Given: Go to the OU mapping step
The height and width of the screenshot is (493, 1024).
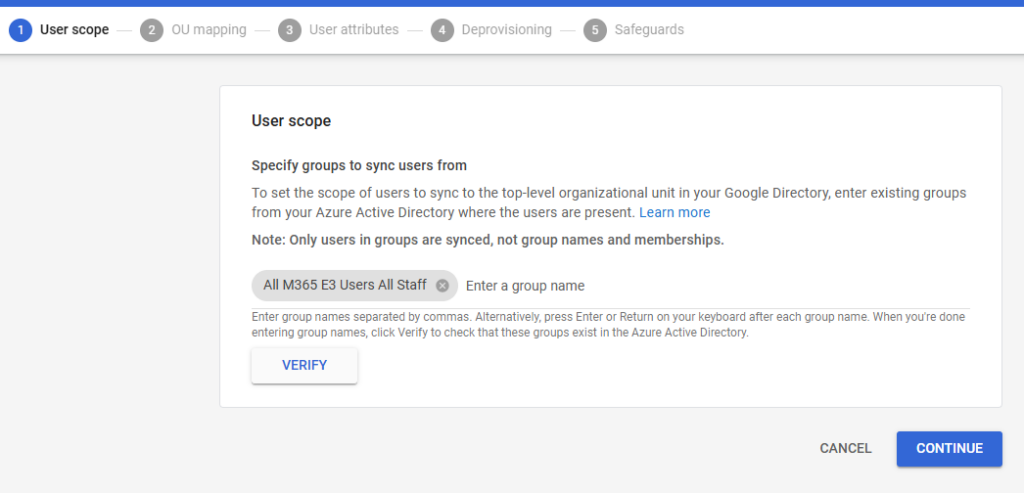Looking at the screenshot, I should [x=208, y=30].
